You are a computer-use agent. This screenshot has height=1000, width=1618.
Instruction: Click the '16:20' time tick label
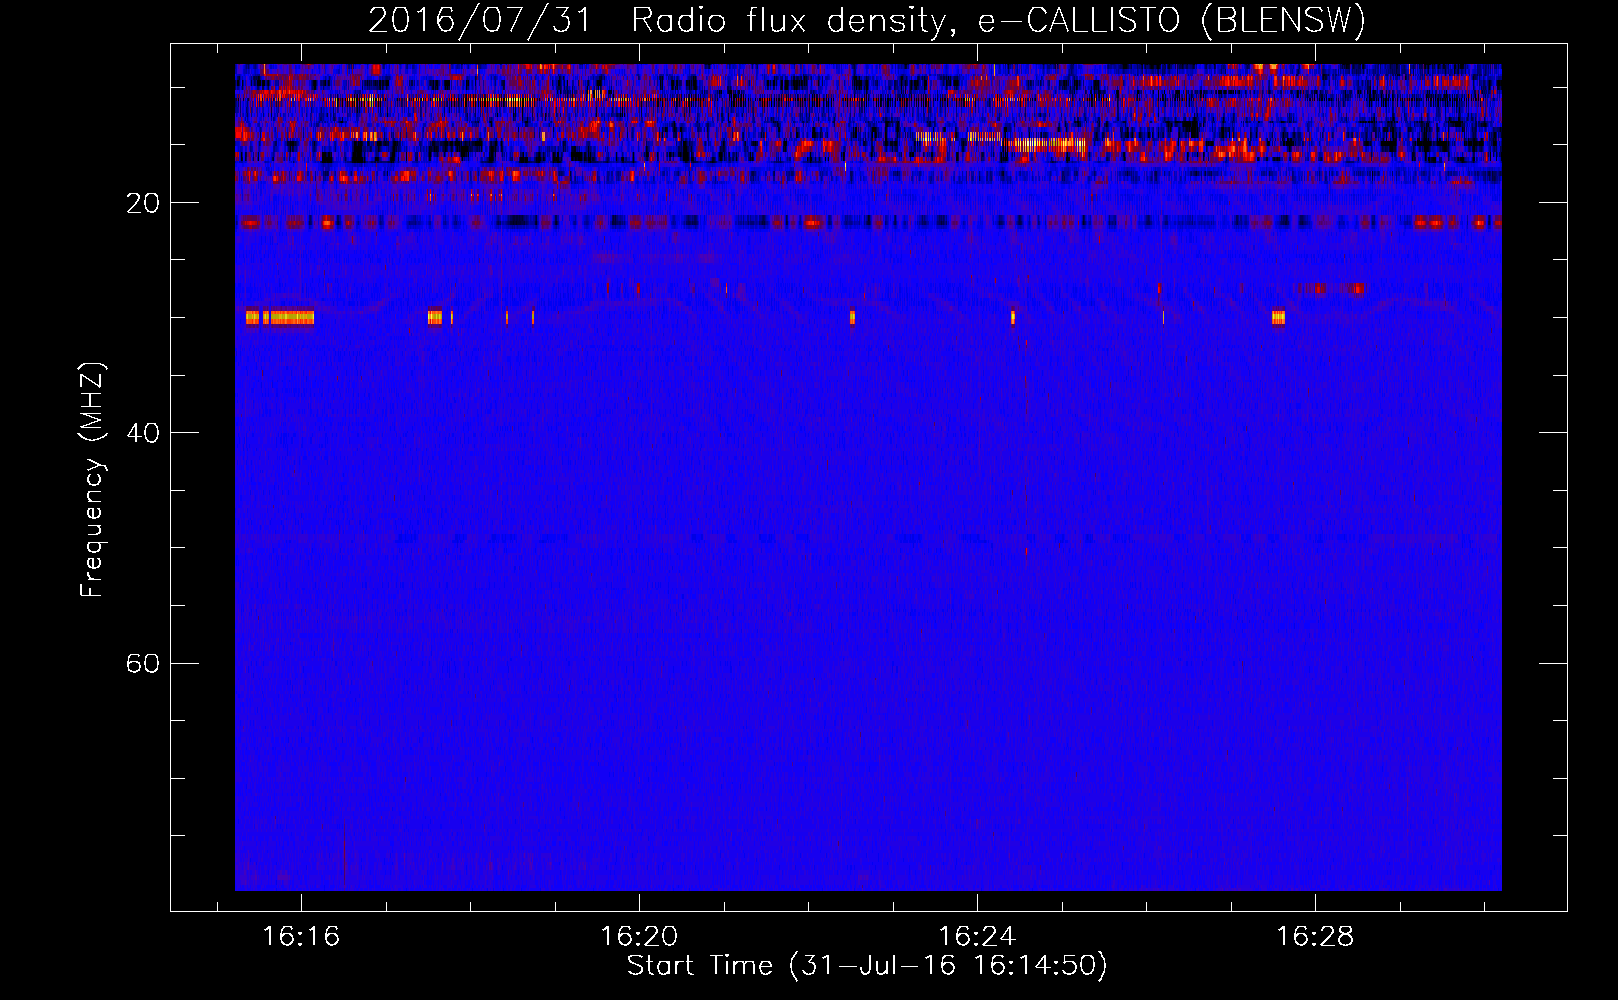click(639, 936)
